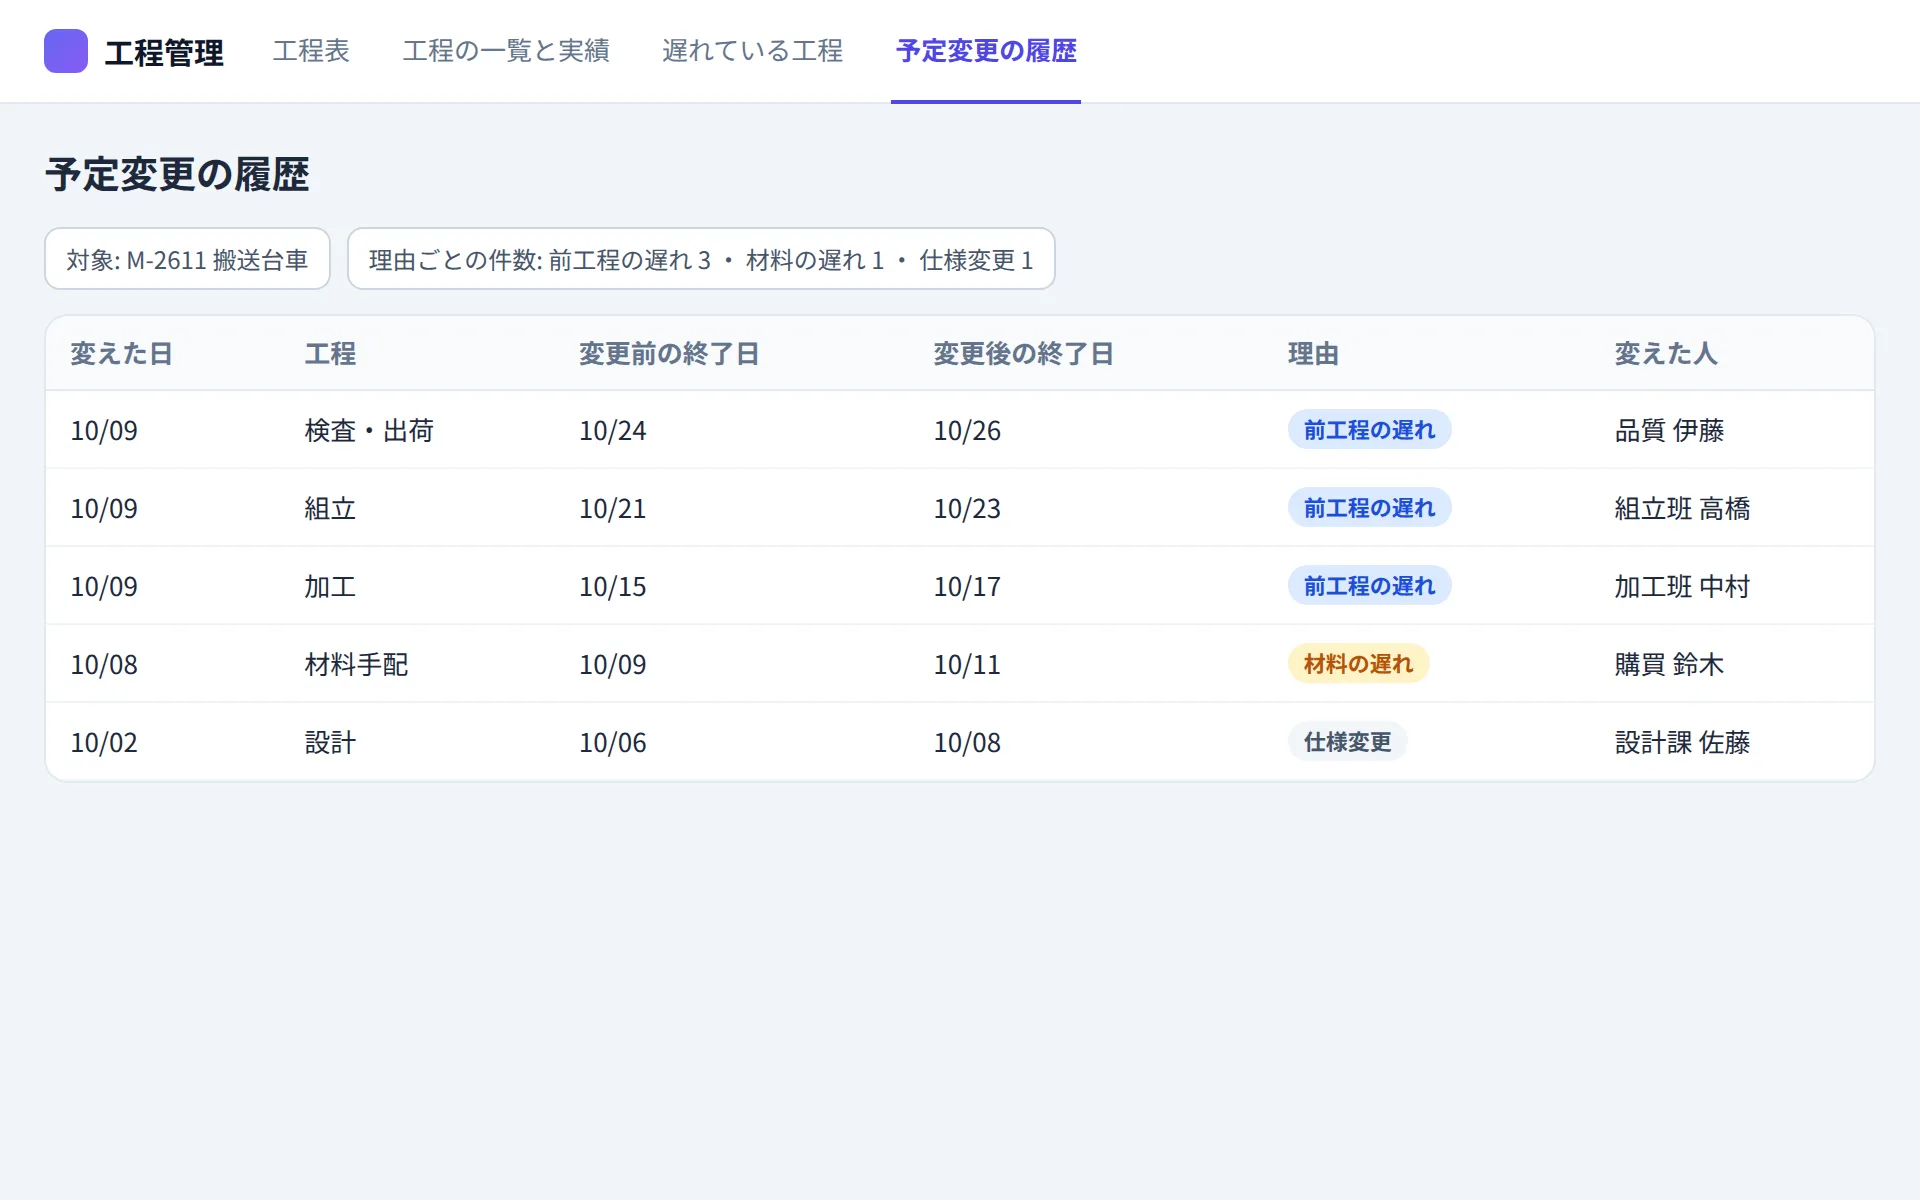Open the 工程表 tab
The width and height of the screenshot is (1920, 1200).
(x=311, y=51)
